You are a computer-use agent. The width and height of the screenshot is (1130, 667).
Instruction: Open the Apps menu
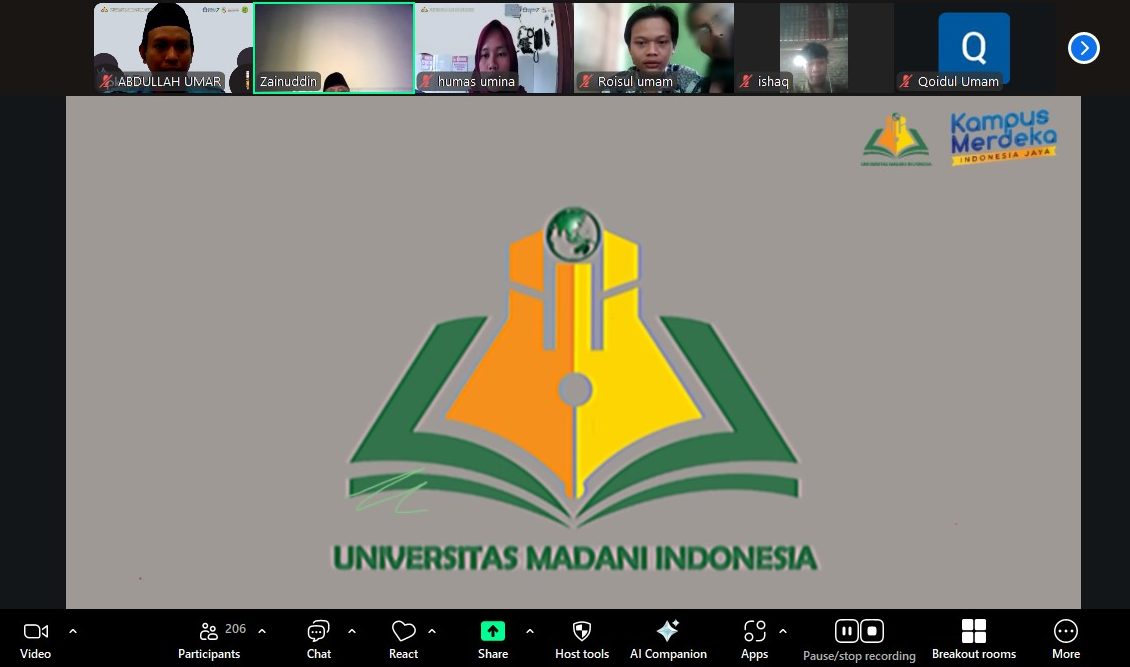(x=755, y=640)
